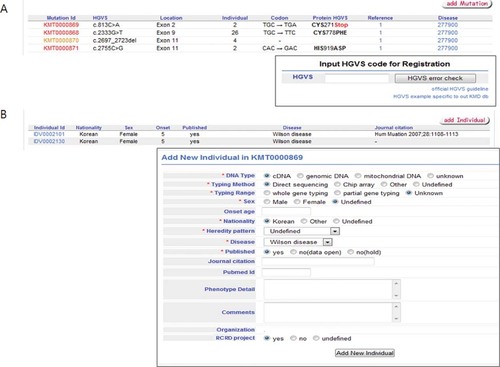Screen dimensions: 500x367
Task: Click the Phenotype Detail scrollbar down arrow
Action: pos(396,295)
